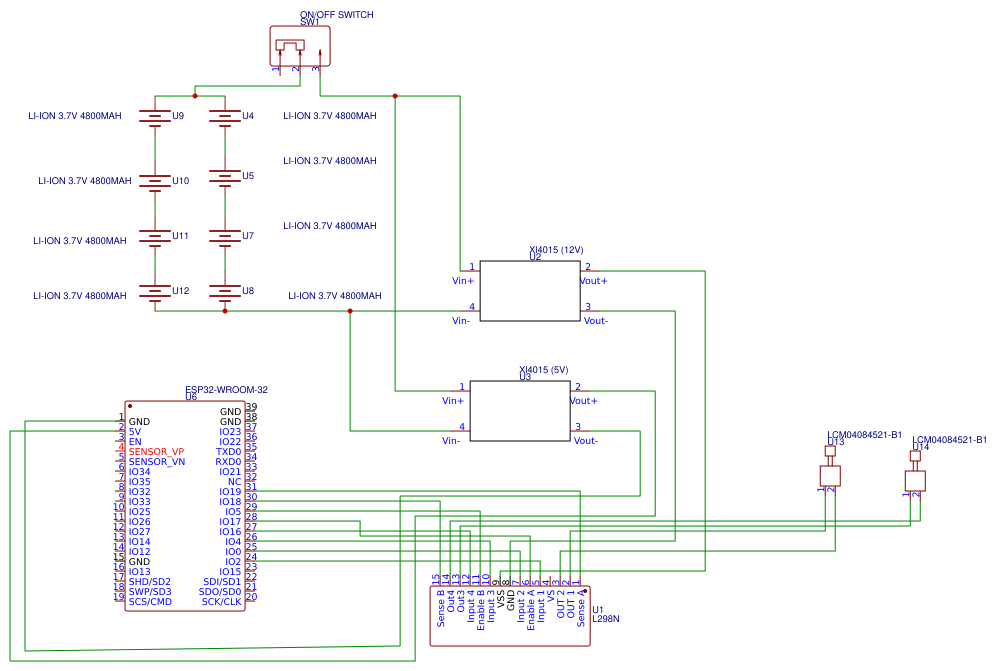Click the Enable B label on L298N

pos(481,610)
